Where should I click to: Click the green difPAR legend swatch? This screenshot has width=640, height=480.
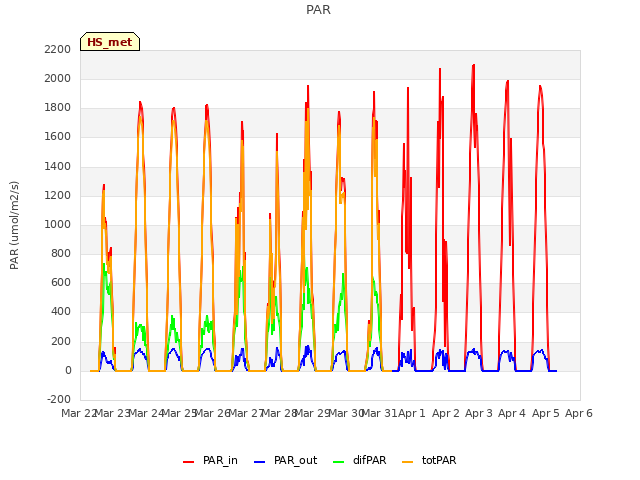[x=338, y=462]
